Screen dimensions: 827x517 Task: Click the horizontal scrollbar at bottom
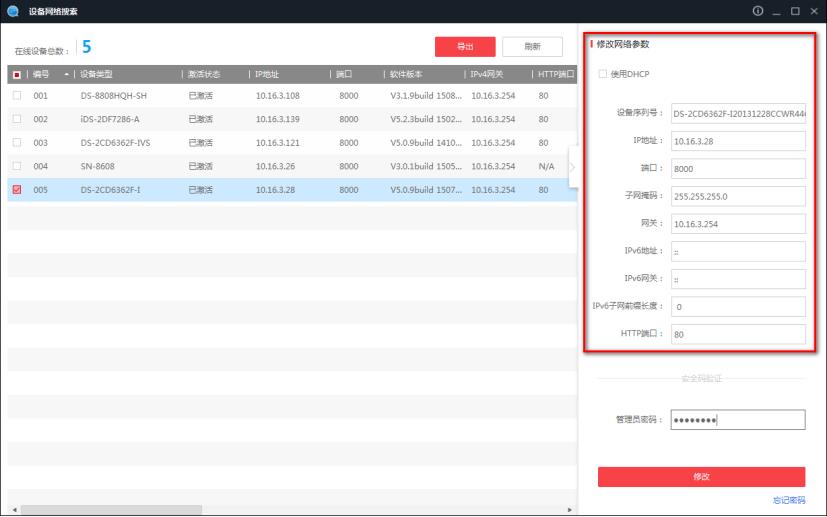click(110, 509)
